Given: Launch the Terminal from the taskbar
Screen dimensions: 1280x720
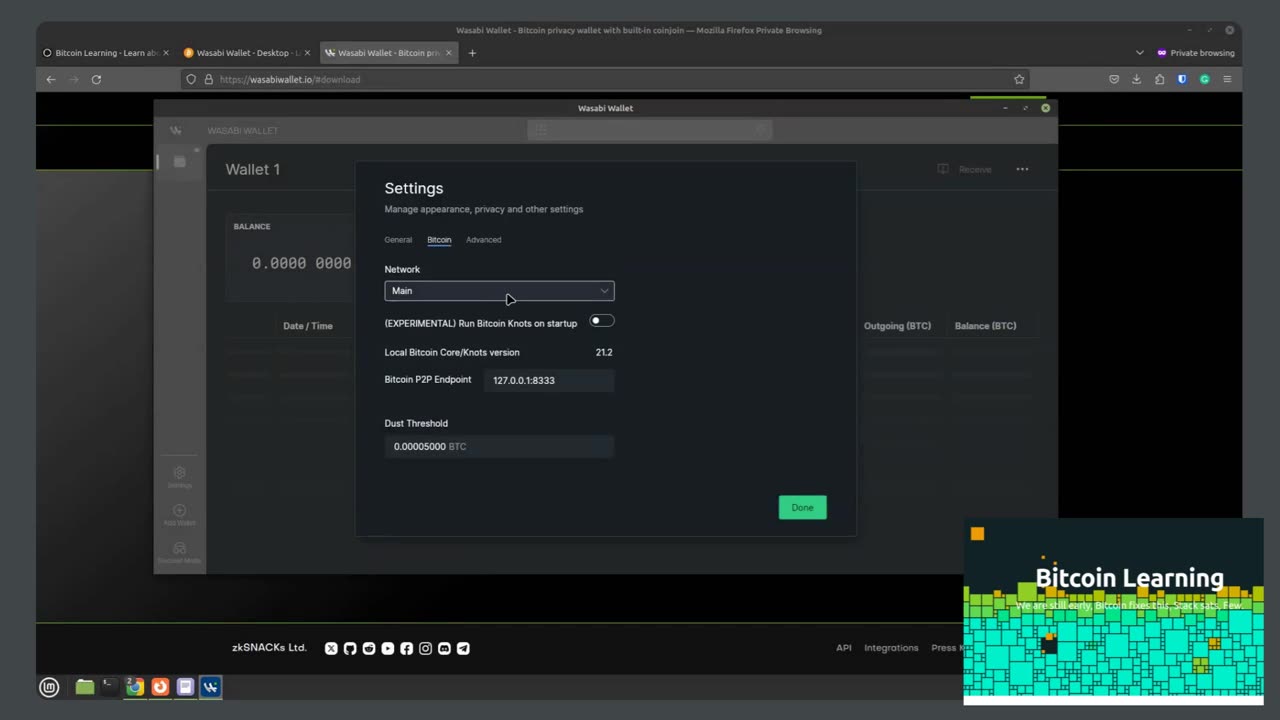Looking at the screenshot, I should [110, 687].
